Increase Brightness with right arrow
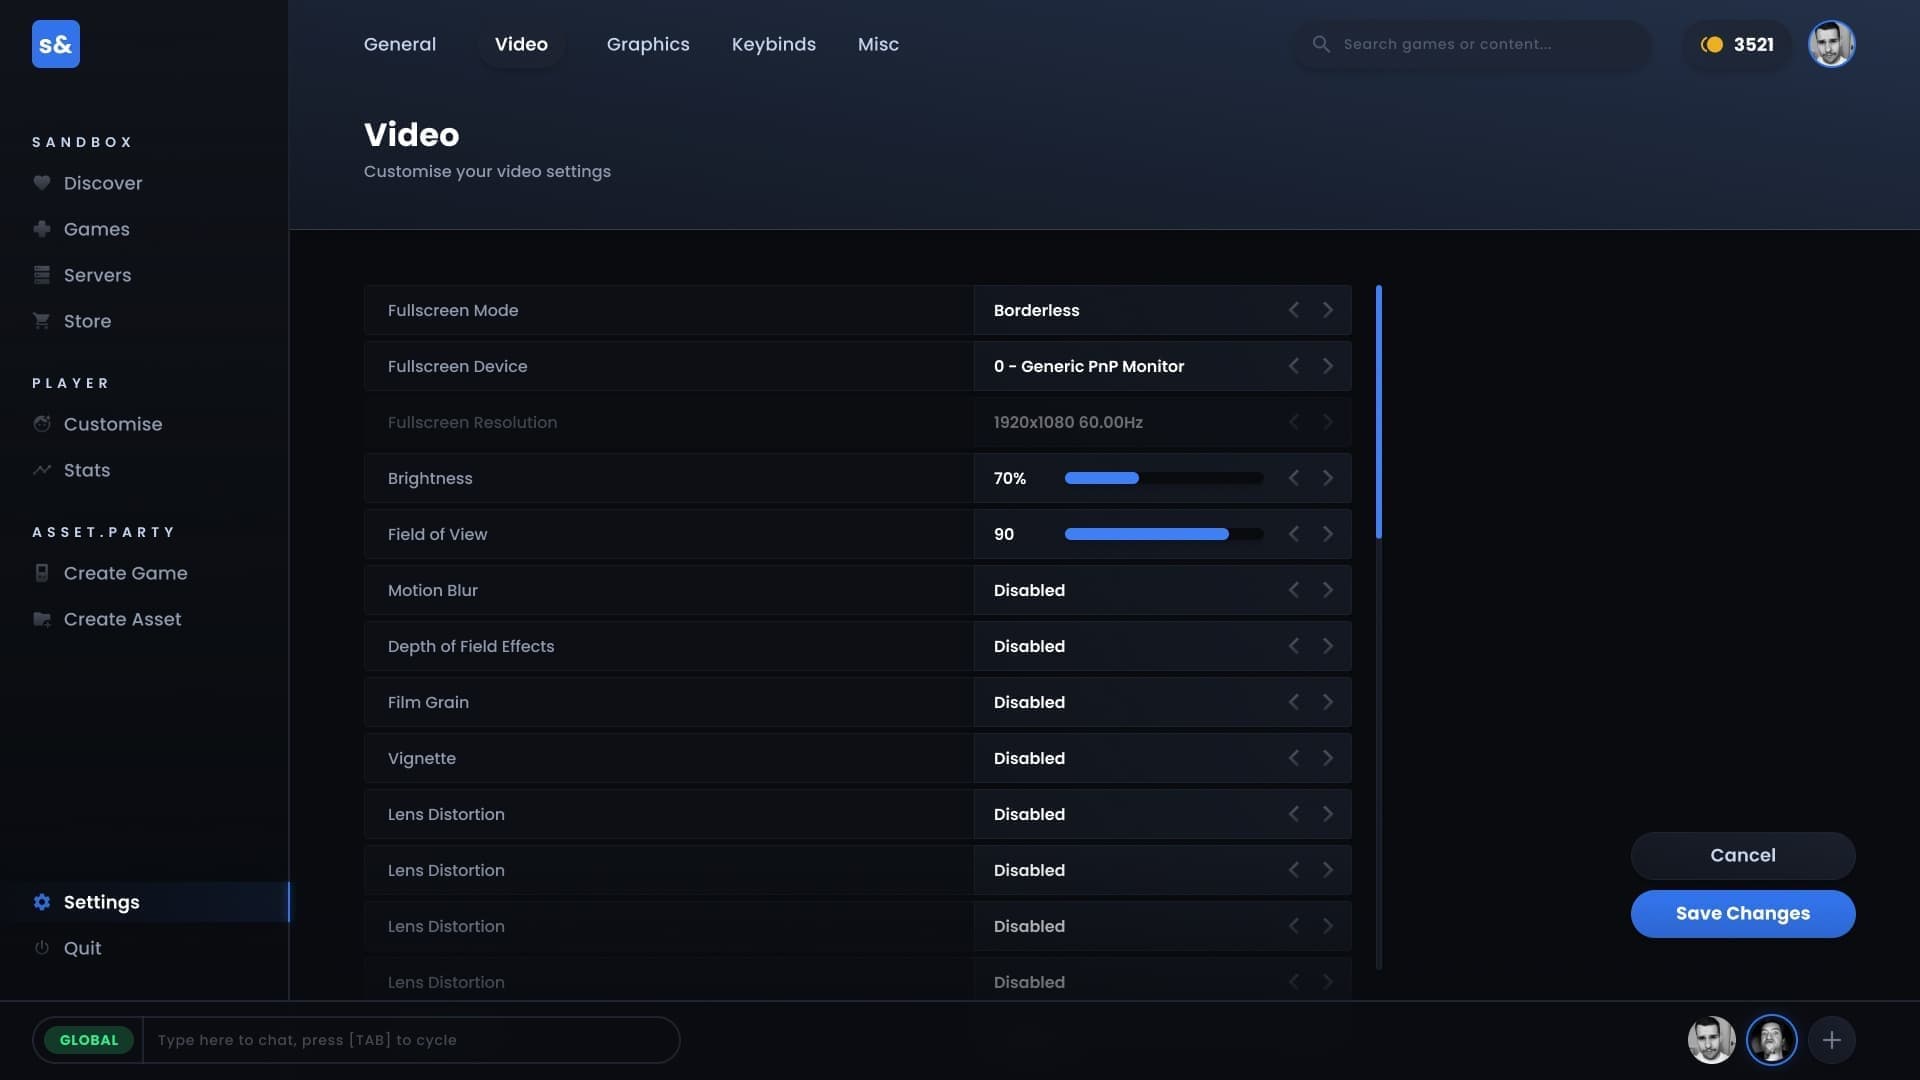The width and height of the screenshot is (1920, 1080). (1328, 478)
